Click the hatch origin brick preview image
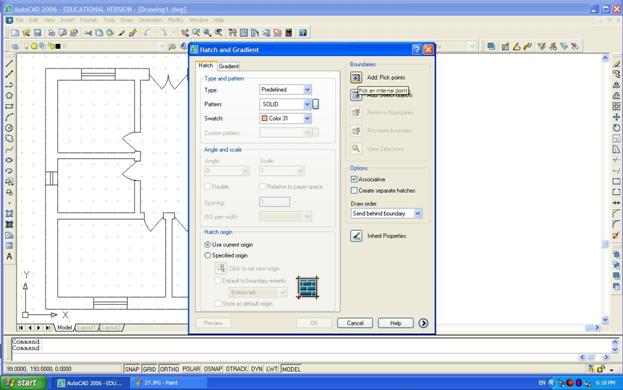This screenshot has width=623, height=390. (x=308, y=288)
